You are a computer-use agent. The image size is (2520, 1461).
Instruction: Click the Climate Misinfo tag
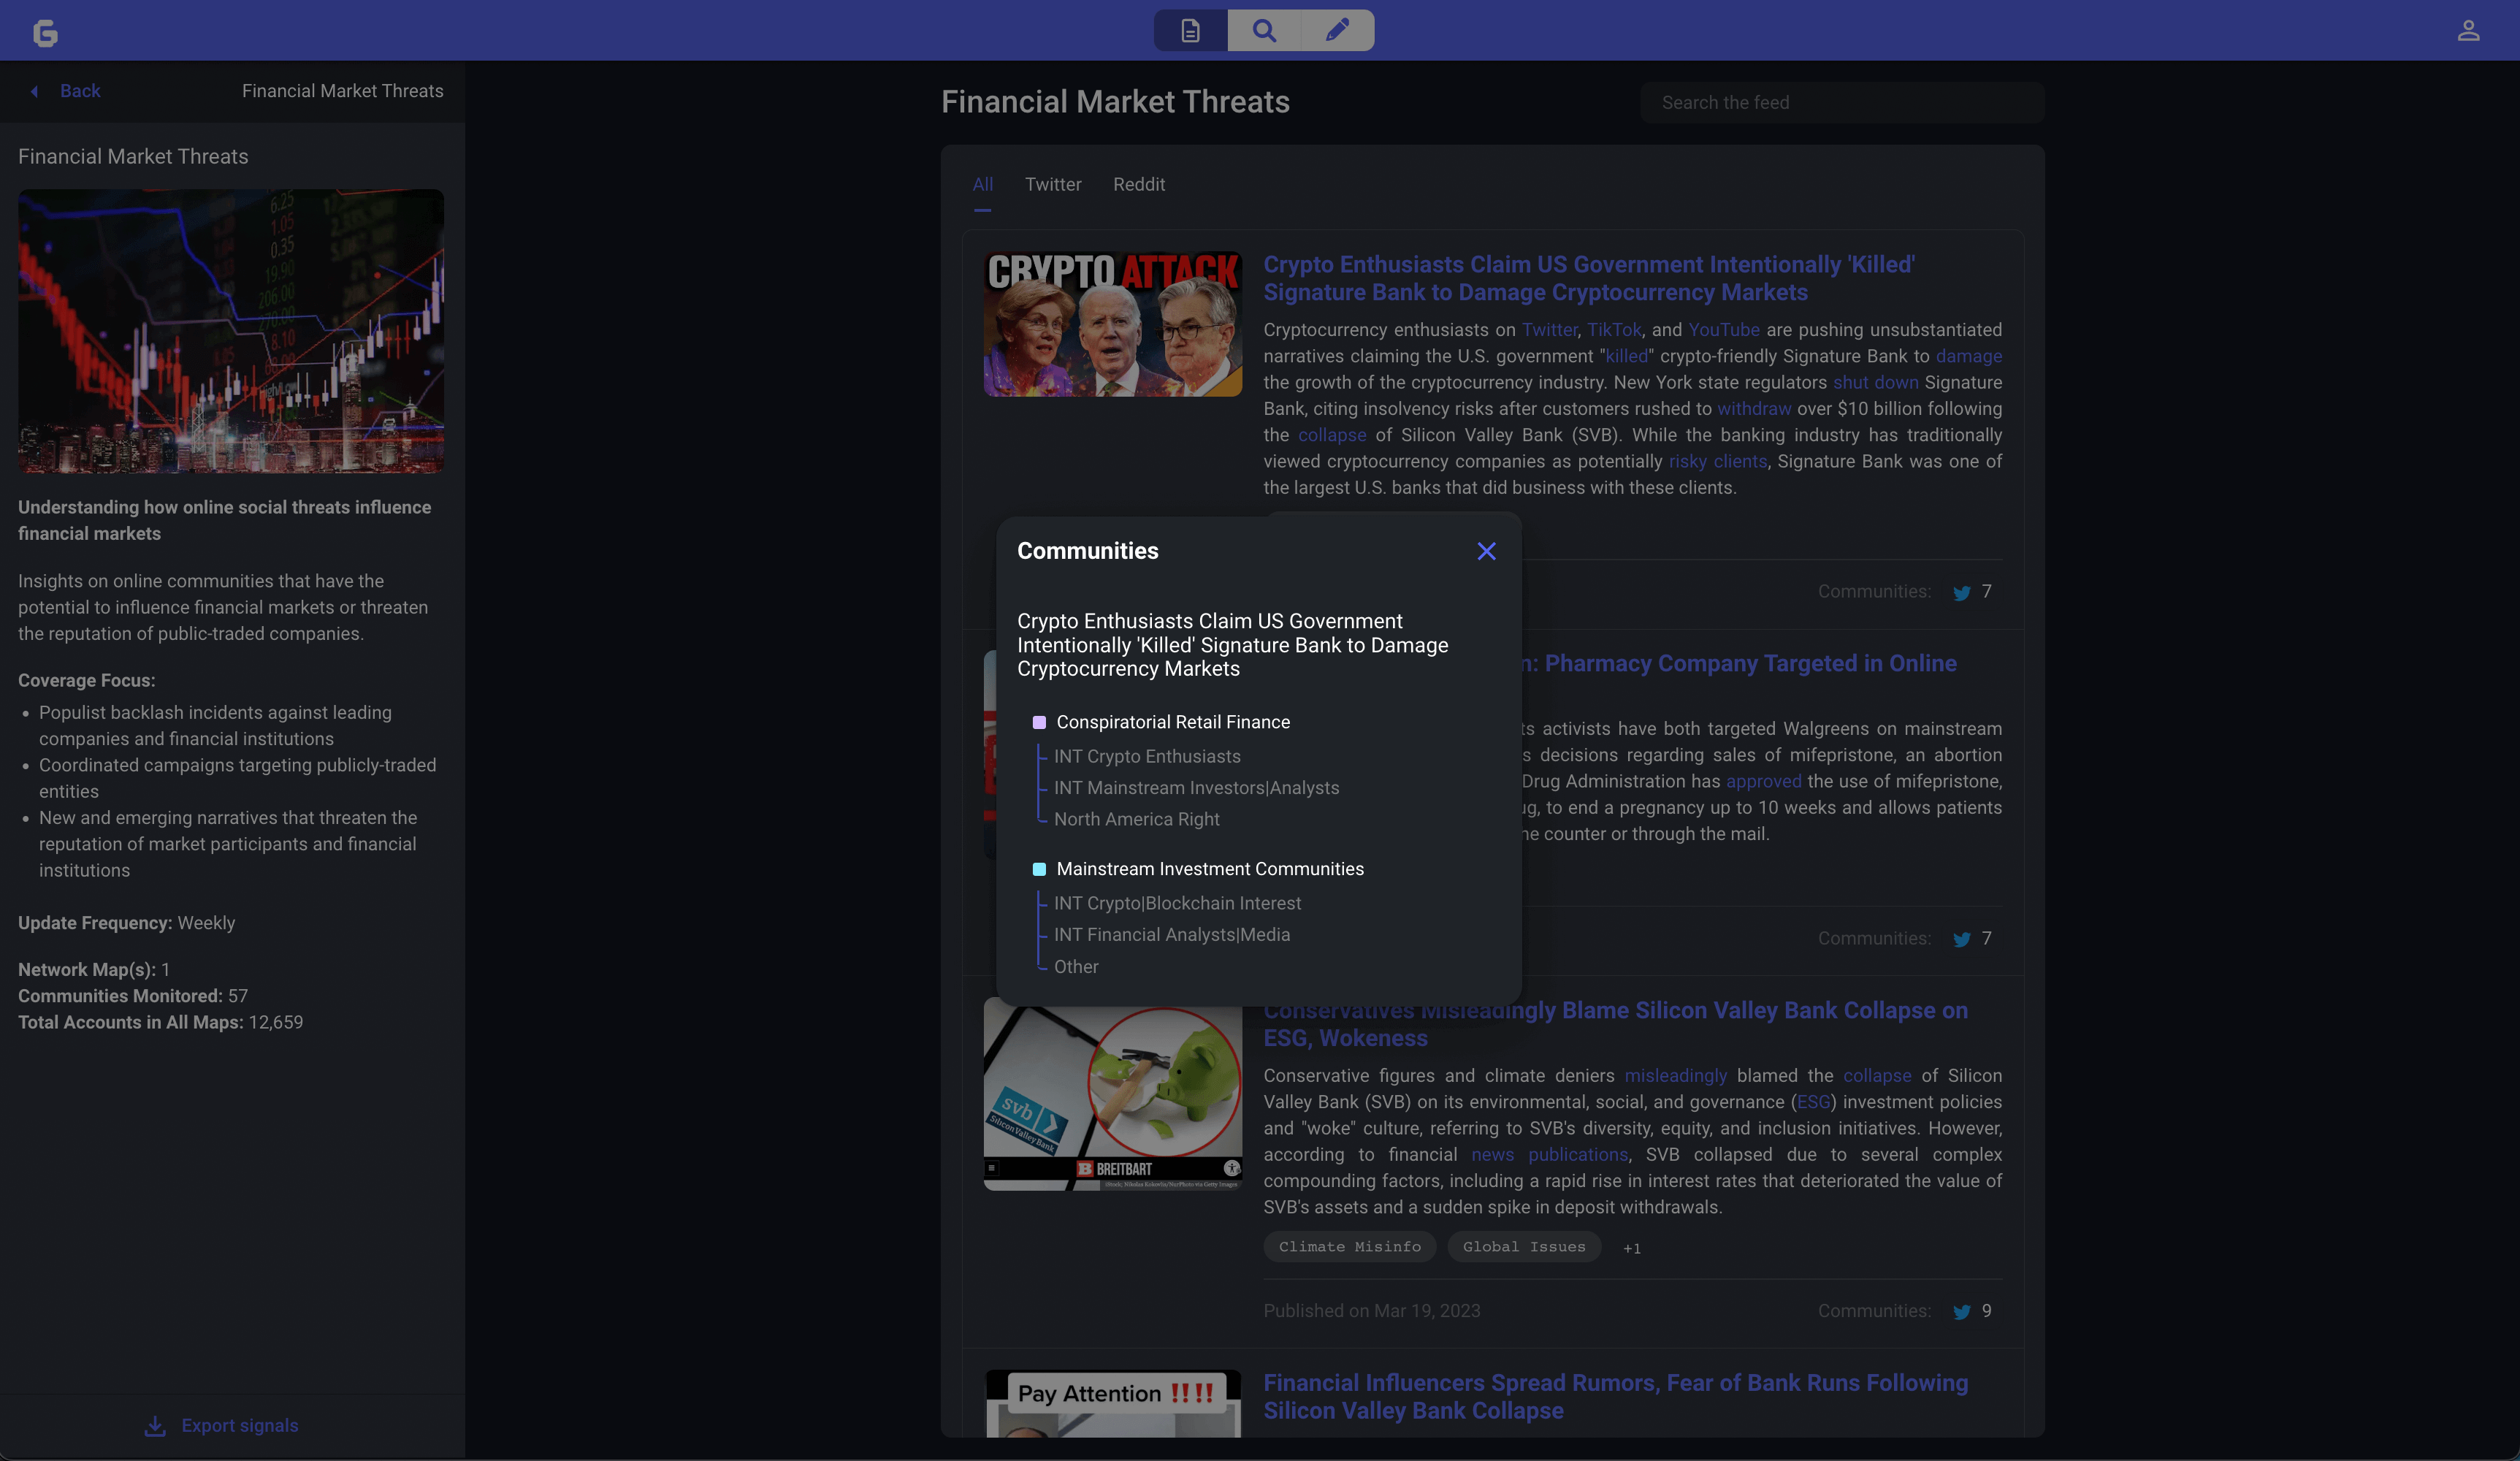pos(1349,1247)
